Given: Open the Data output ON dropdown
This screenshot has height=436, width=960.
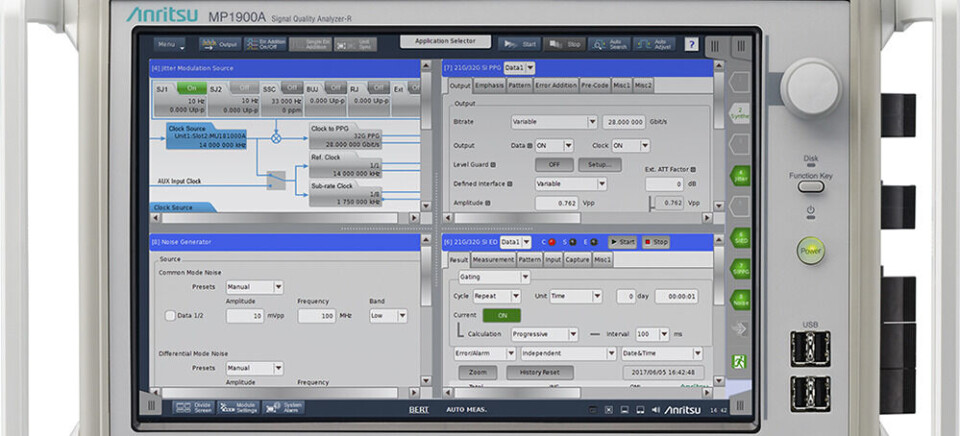Looking at the screenshot, I should pos(554,146).
